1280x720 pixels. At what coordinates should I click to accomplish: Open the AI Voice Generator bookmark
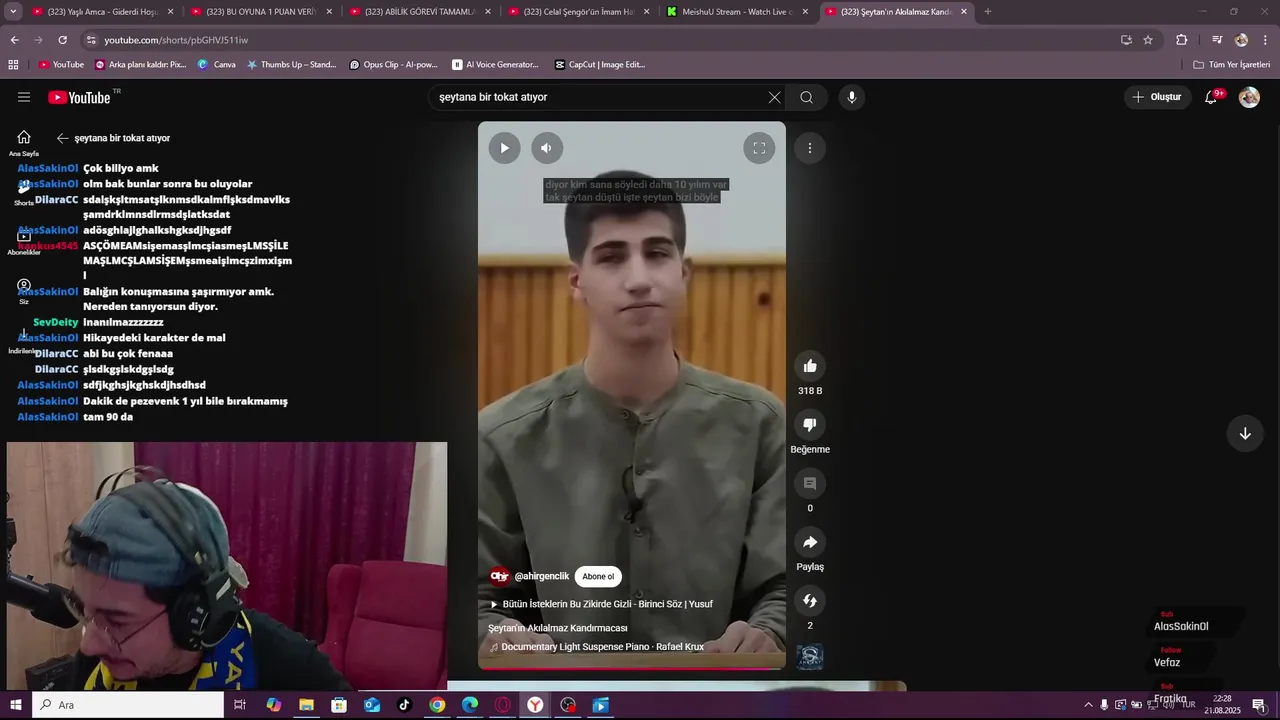(495, 65)
